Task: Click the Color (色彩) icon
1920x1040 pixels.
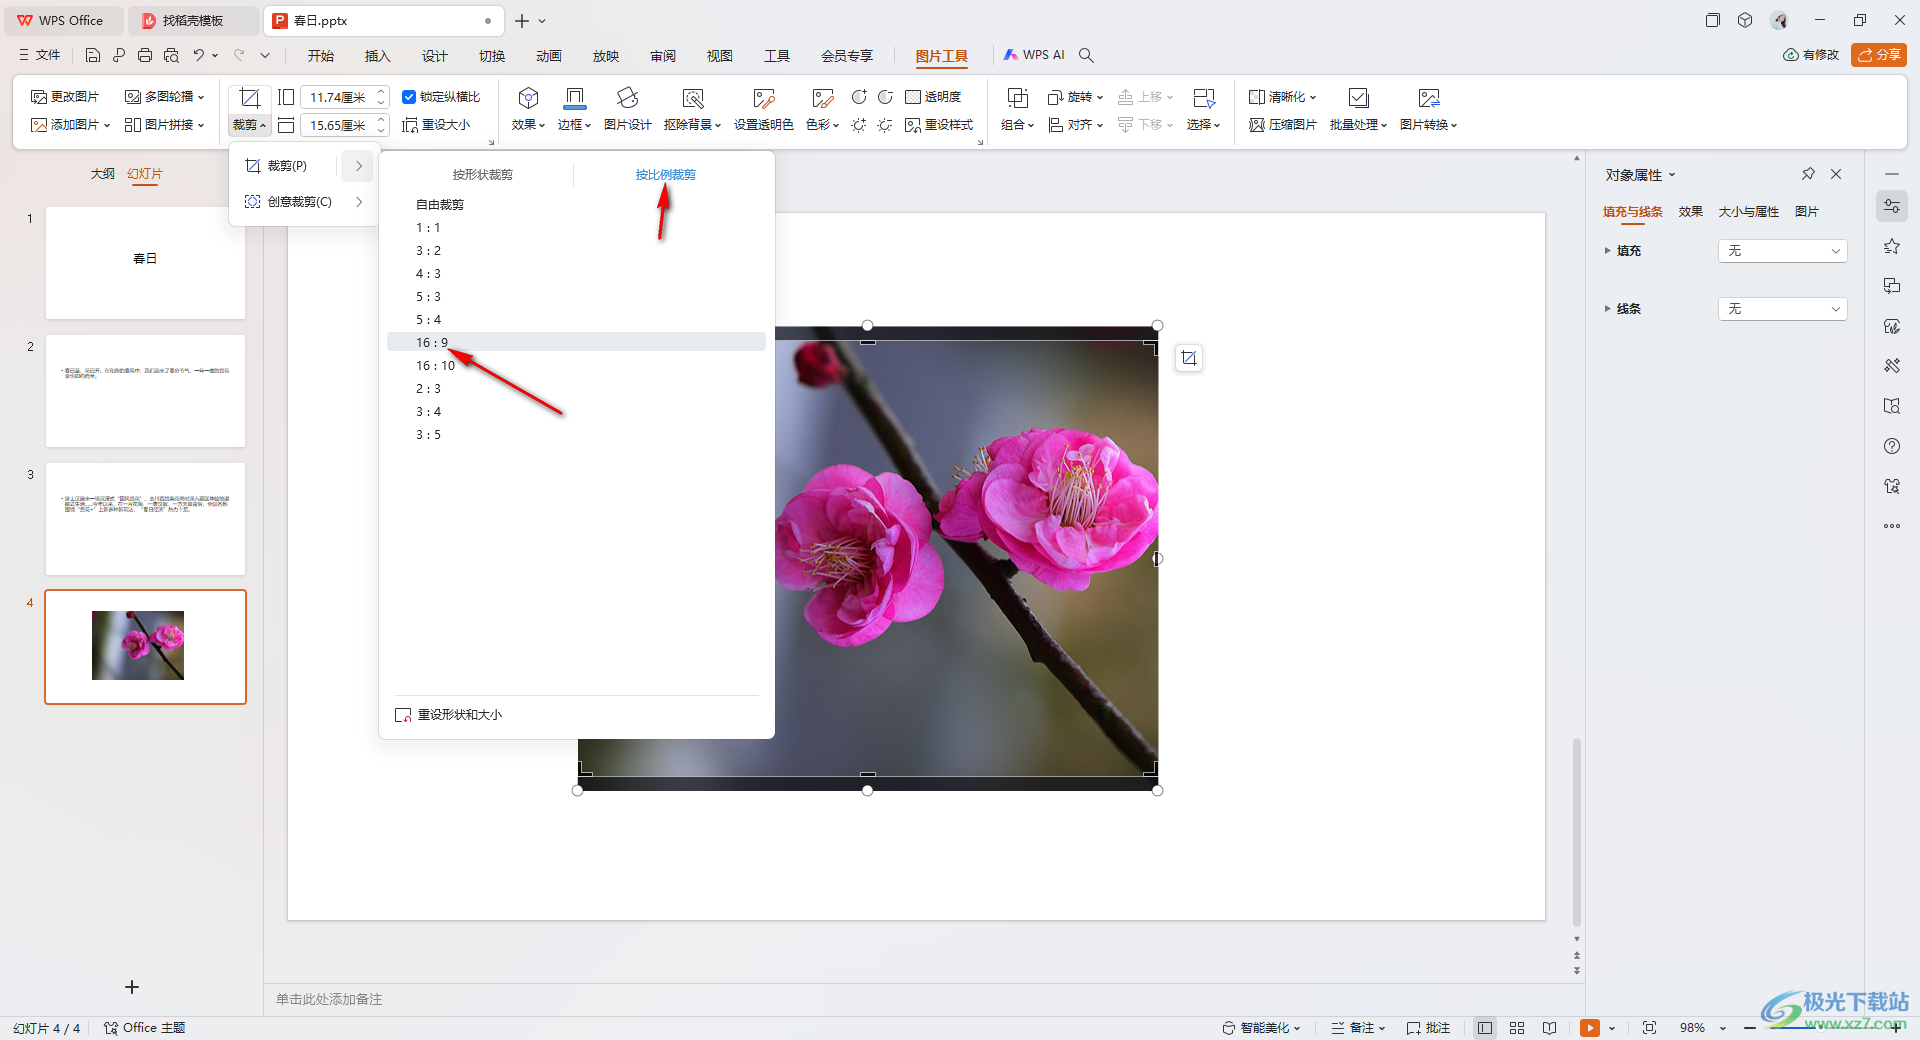Action: (822, 97)
